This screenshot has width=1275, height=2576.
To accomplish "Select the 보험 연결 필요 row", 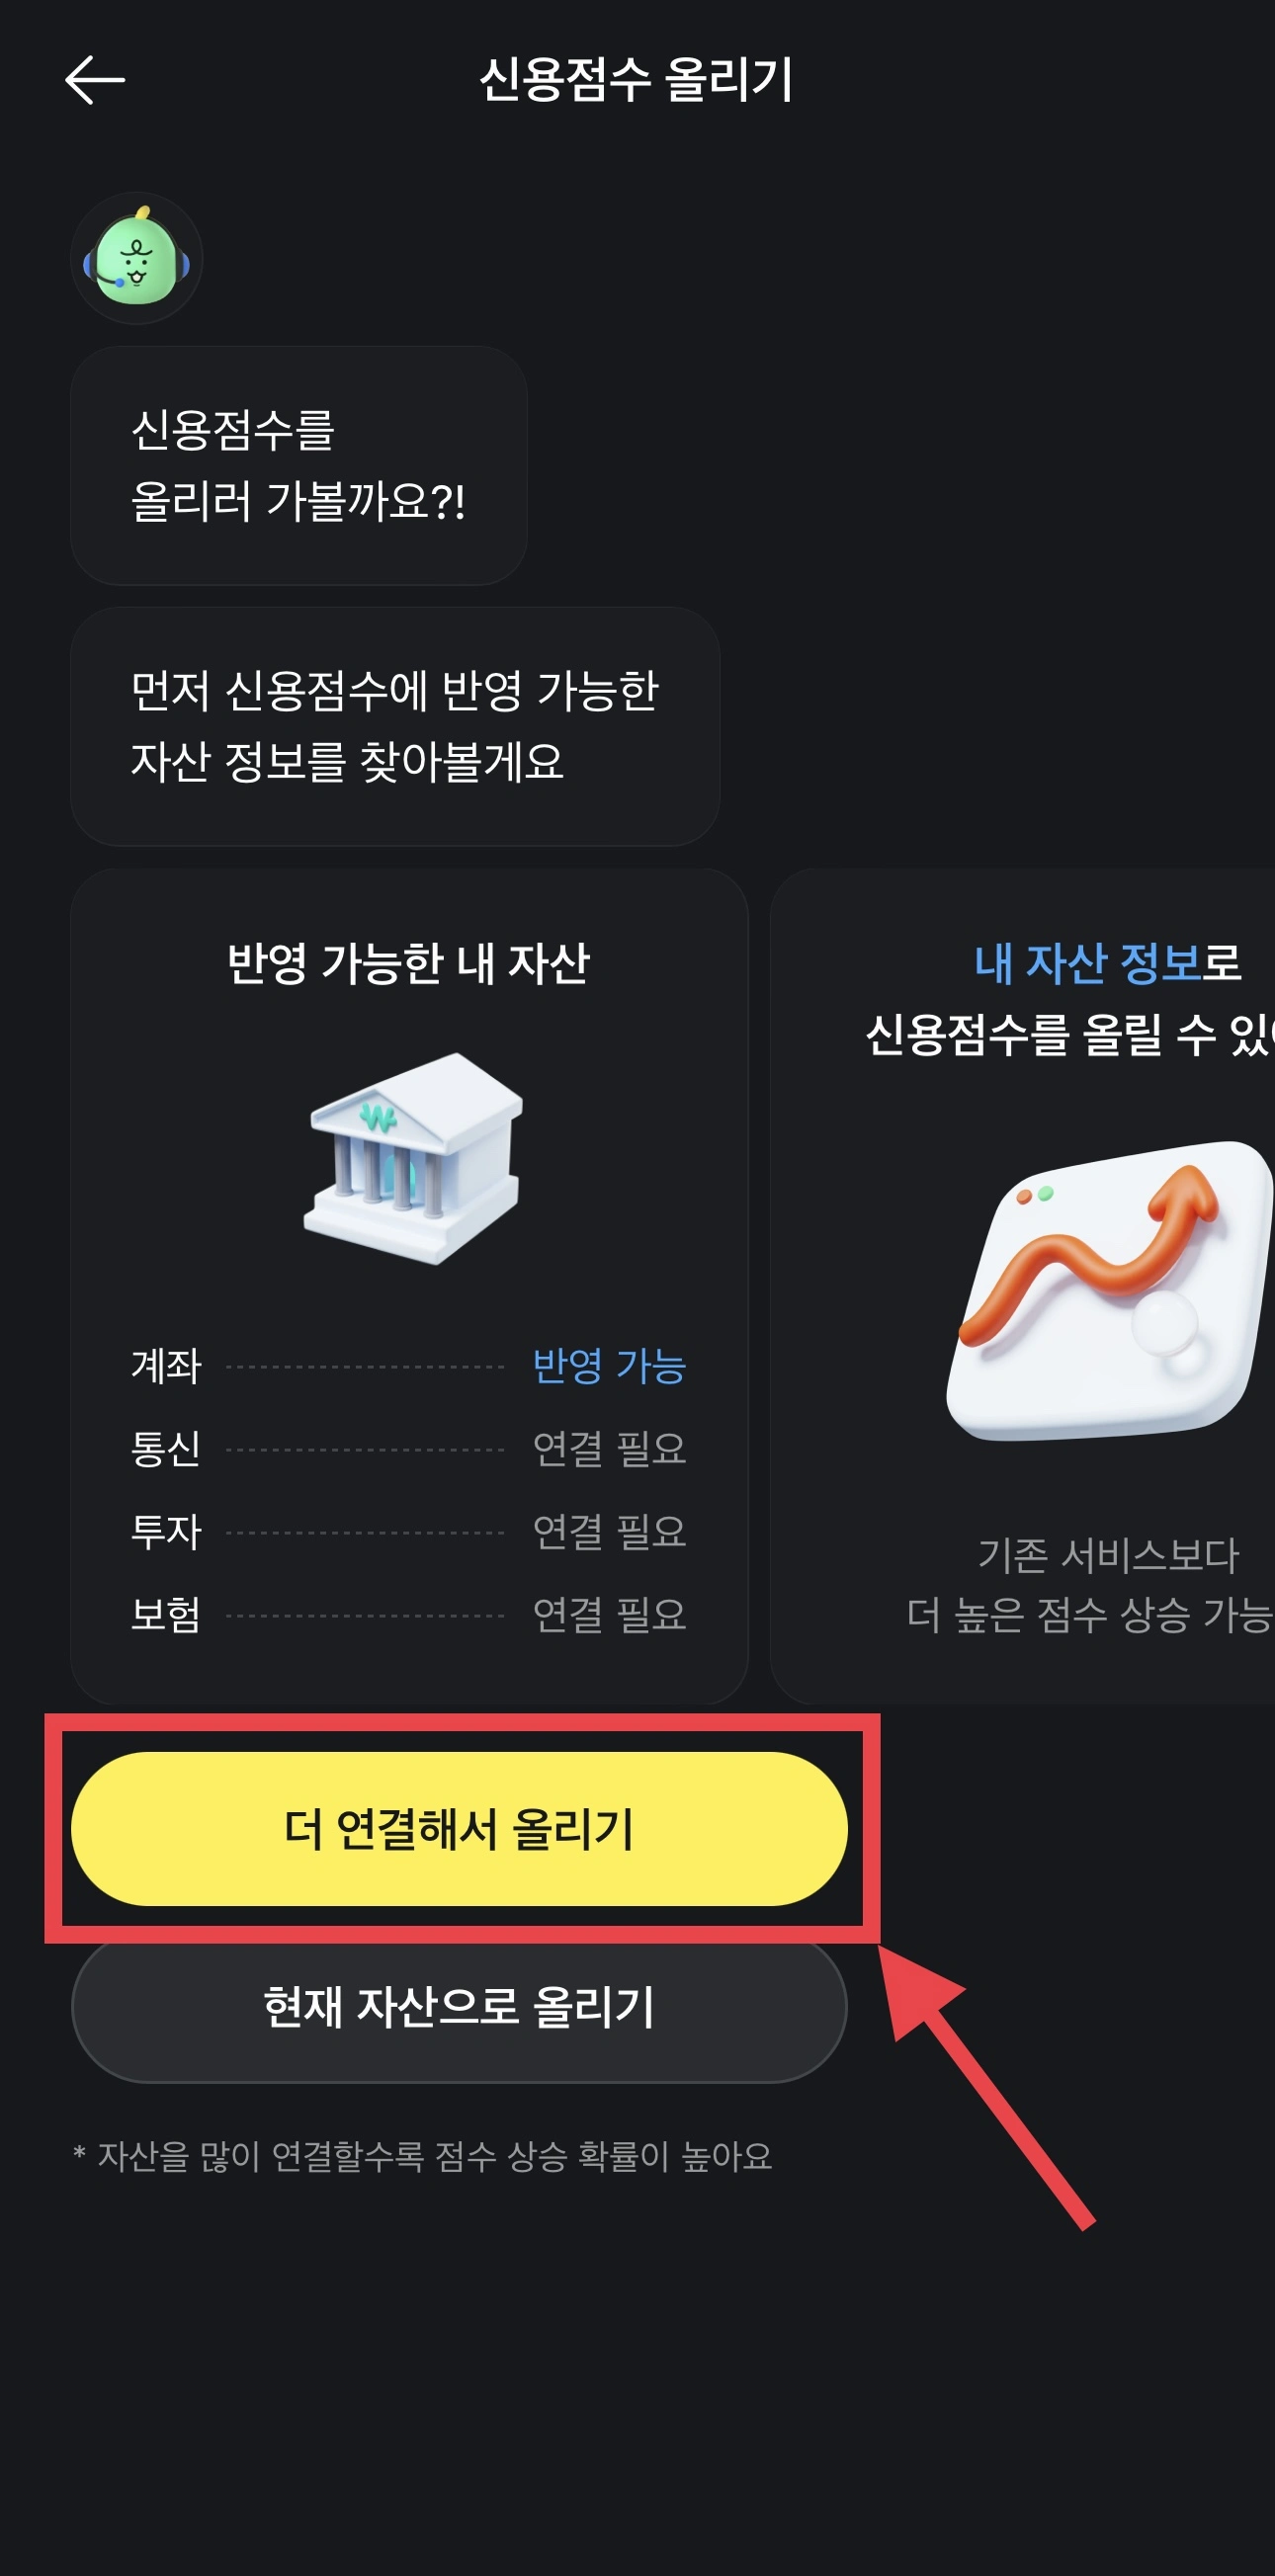I will (409, 1615).
